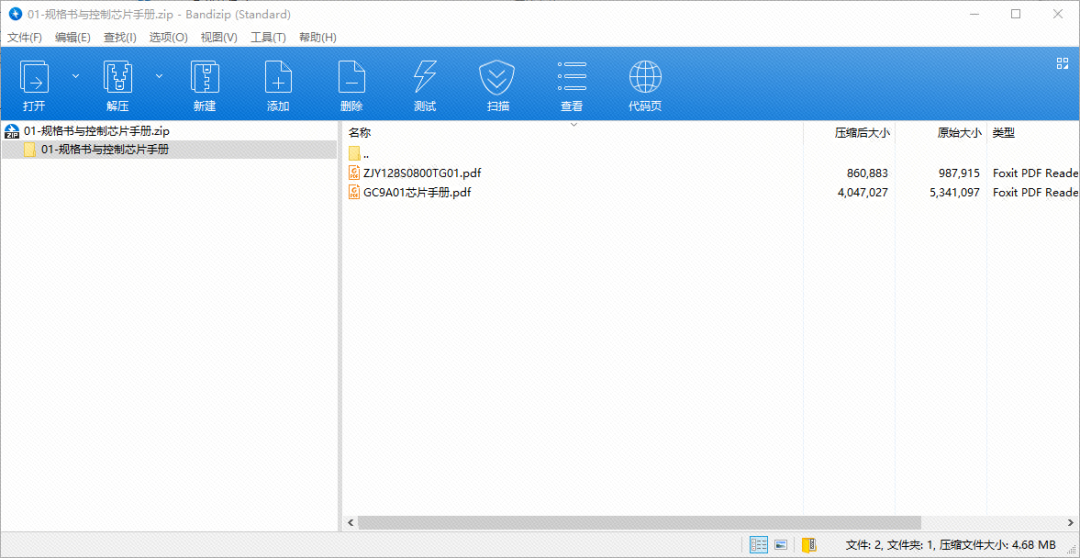Click the New archive (新建) icon

click(x=205, y=78)
